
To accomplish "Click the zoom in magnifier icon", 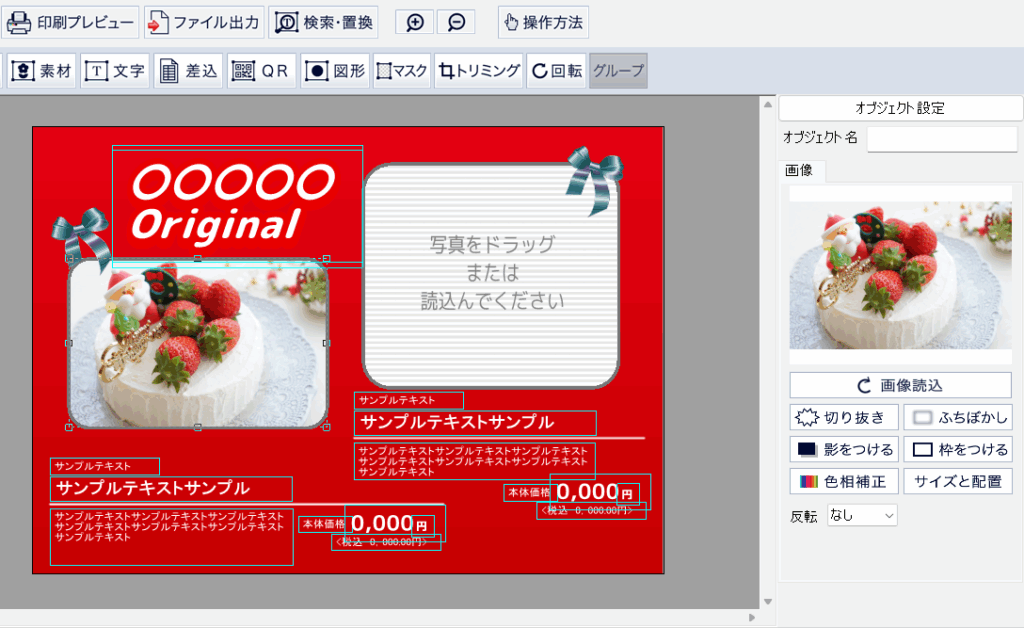I will (x=415, y=22).
